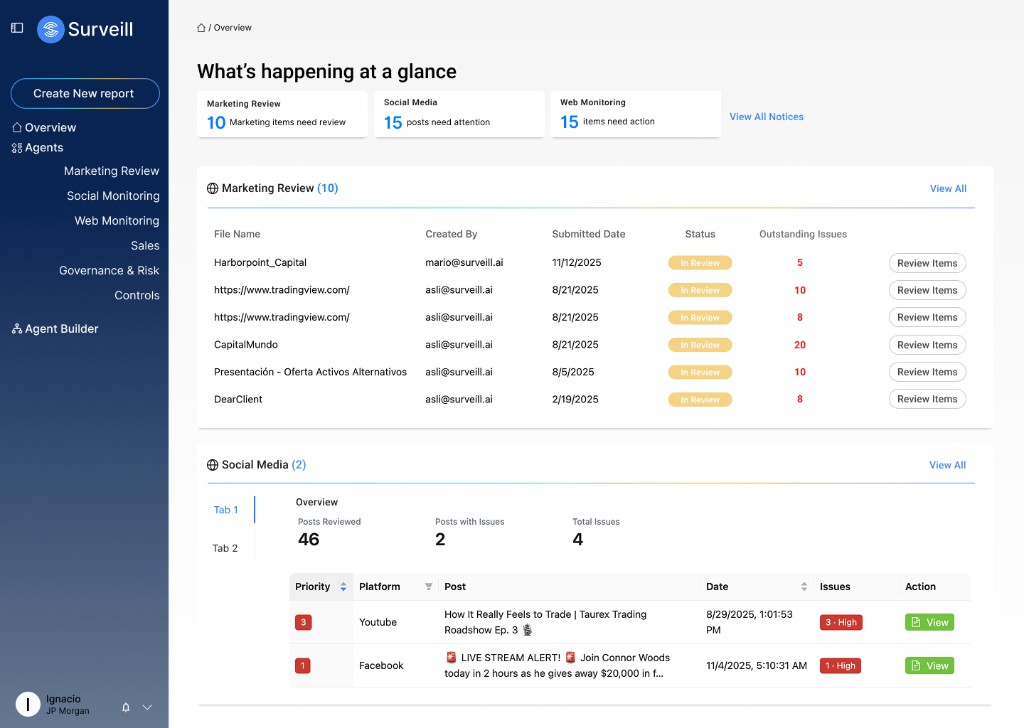Click the Posts Reviewed value 46
Viewport: 1024px width, 728px height.
click(308, 539)
